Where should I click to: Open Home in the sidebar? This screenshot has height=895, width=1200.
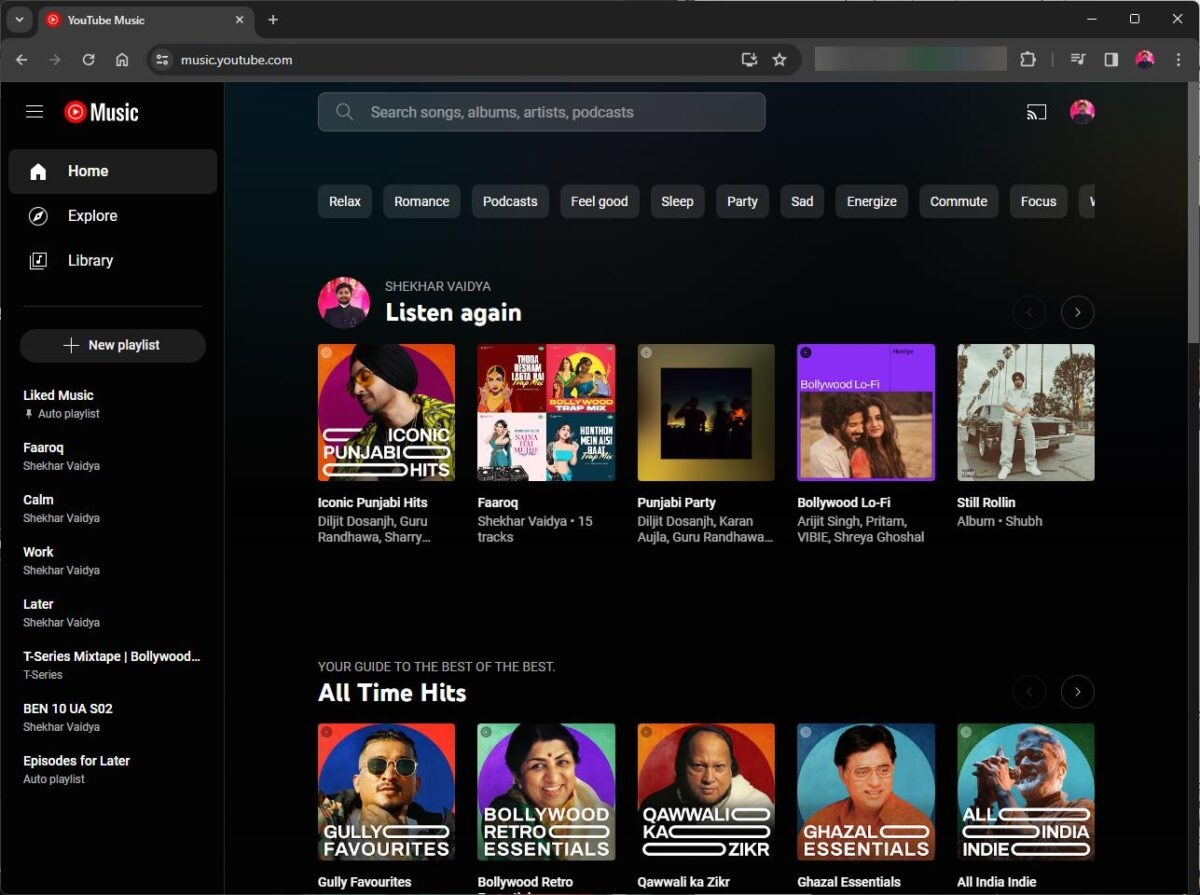(x=112, y=171)
